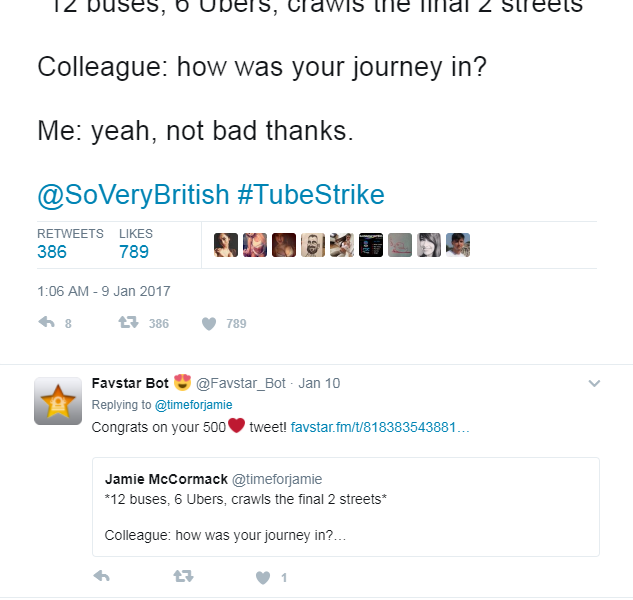
Task: Open @SoVeryBritish mention link
Action: pyautogui.click(x=133, y=194)
